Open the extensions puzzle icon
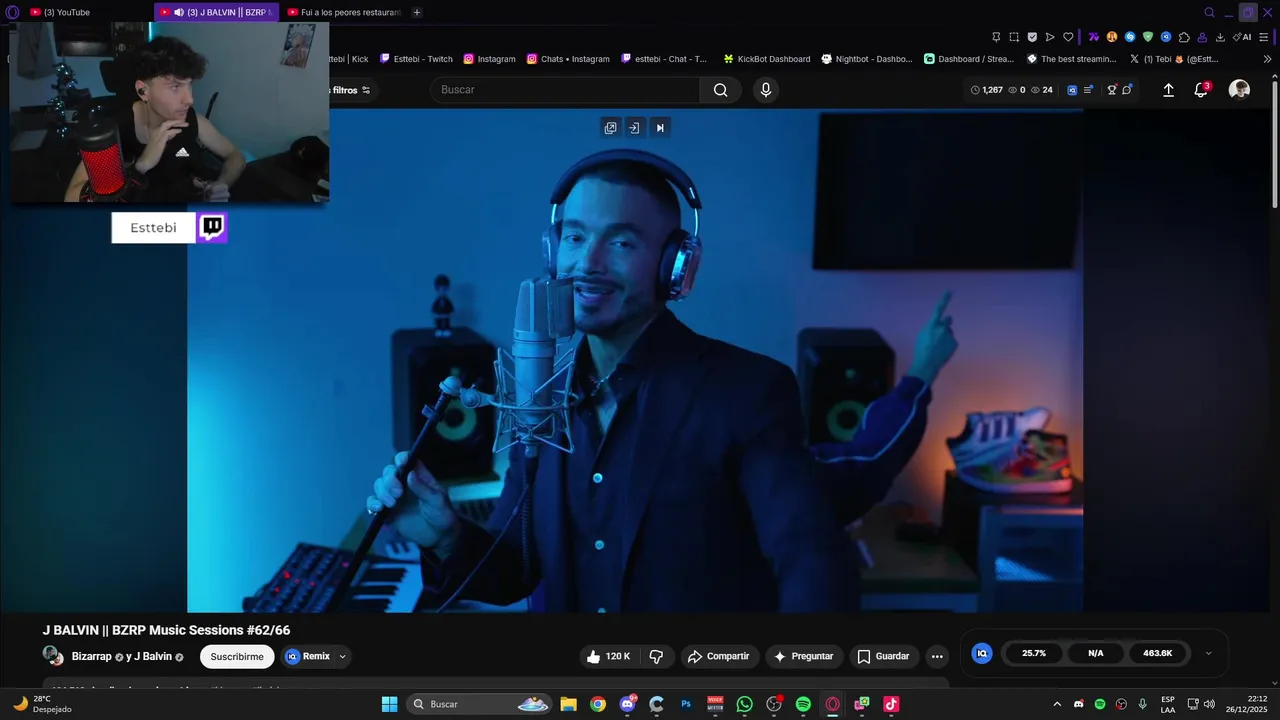Screen dimensions: 1280x720 tap(1184, 37)
